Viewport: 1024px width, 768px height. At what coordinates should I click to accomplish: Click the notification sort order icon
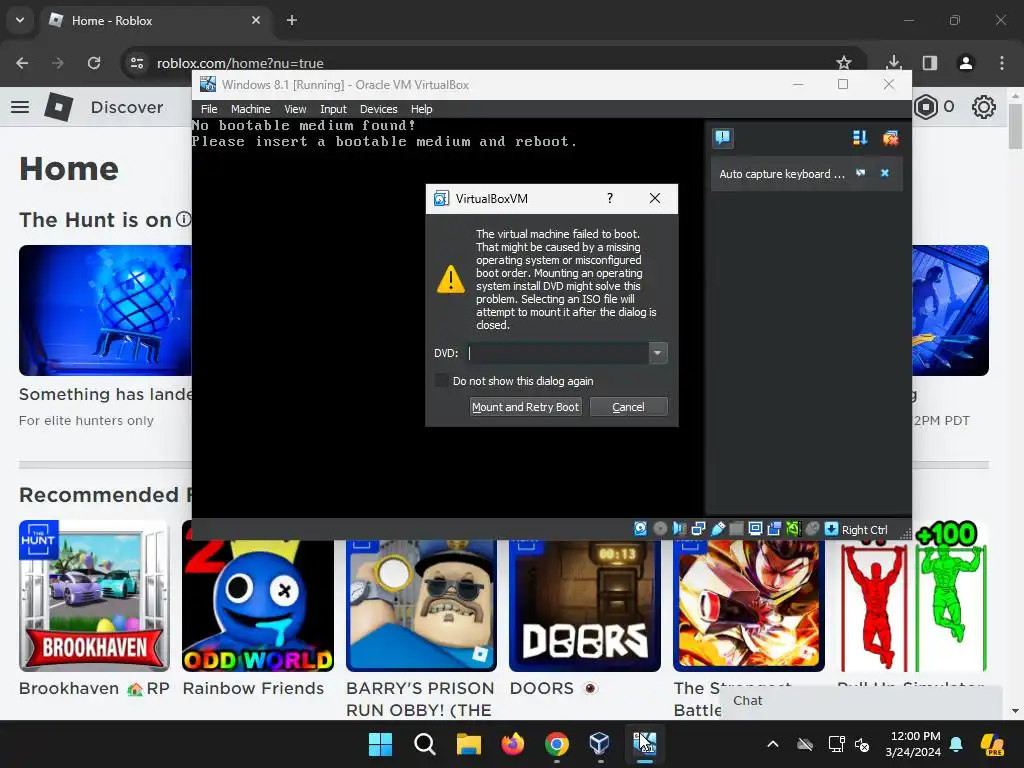point(860,137)
